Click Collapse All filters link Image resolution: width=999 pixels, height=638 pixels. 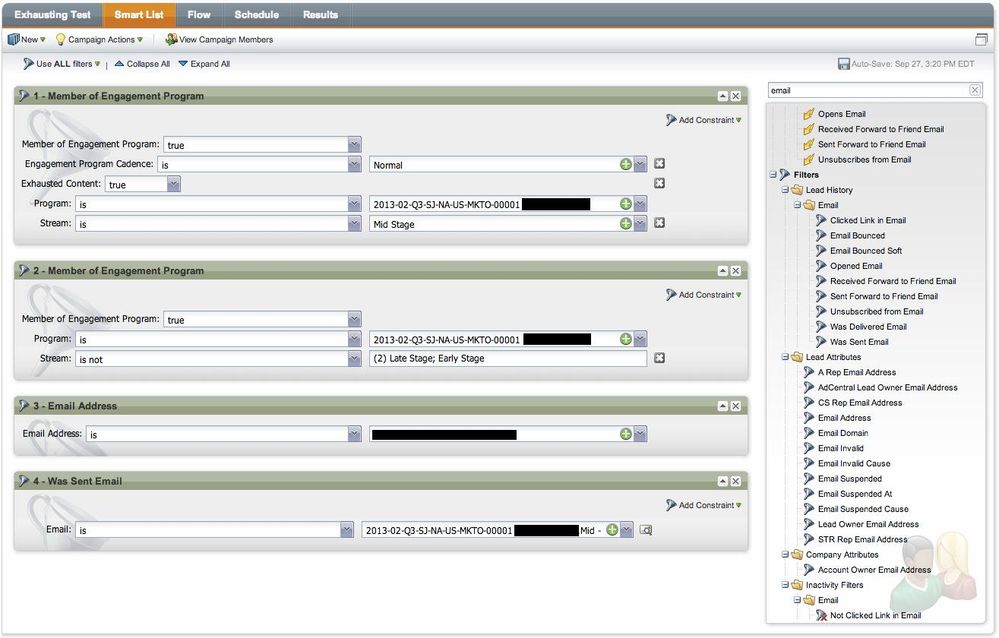[142, 64]
